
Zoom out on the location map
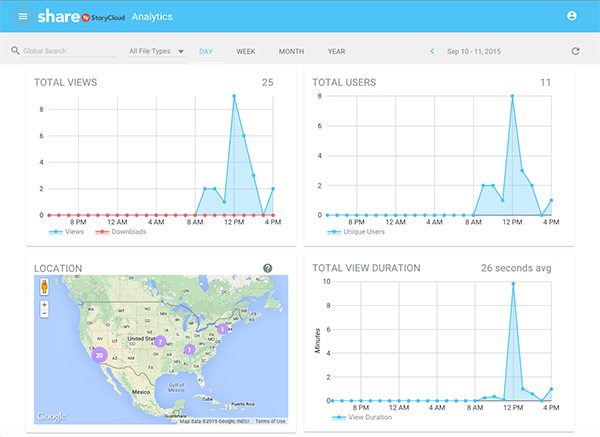click(44, 314)
